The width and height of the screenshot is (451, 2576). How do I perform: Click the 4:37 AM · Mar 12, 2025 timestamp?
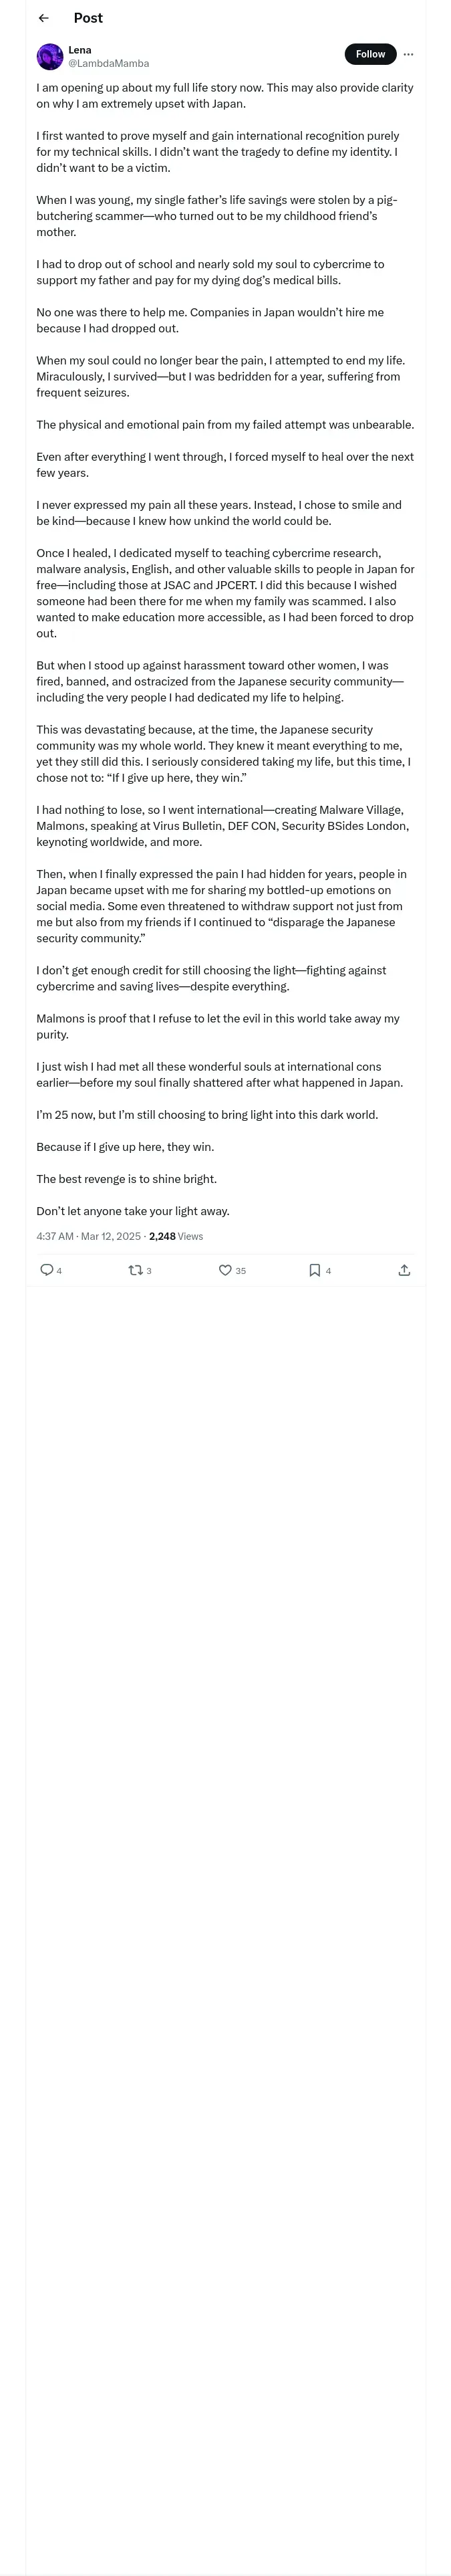(88, 1236)
